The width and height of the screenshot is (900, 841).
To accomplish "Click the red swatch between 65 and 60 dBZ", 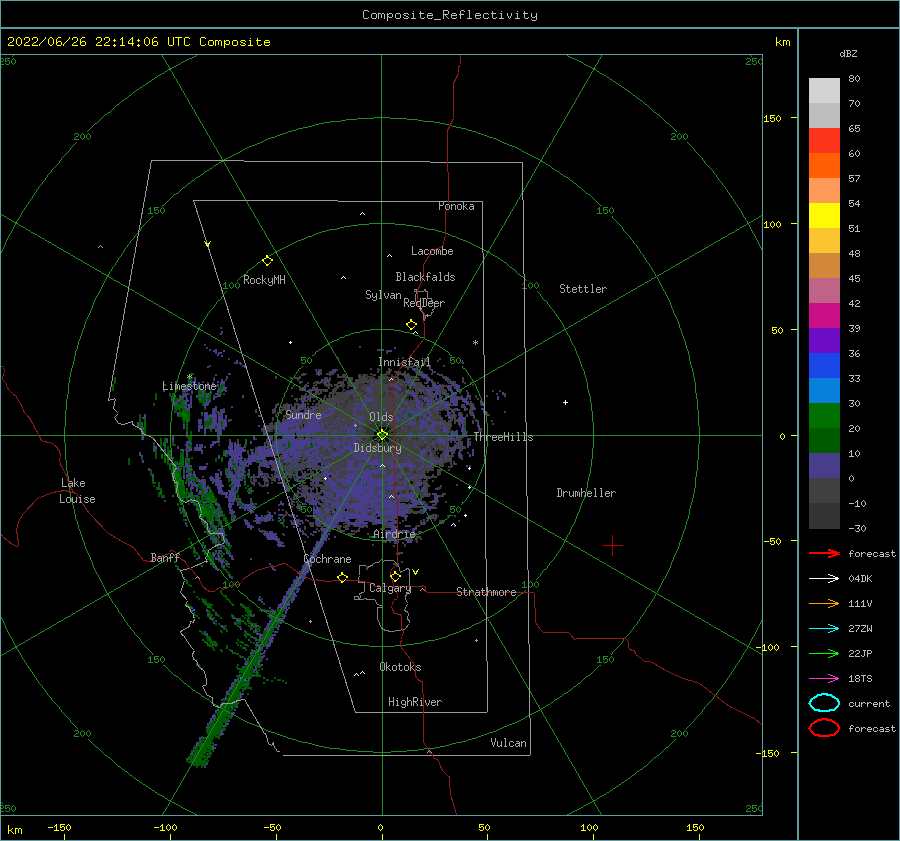I will tap(824, 140).
